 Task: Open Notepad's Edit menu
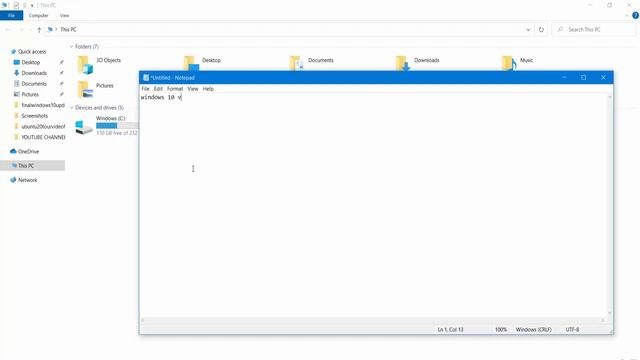pos(158,89)
